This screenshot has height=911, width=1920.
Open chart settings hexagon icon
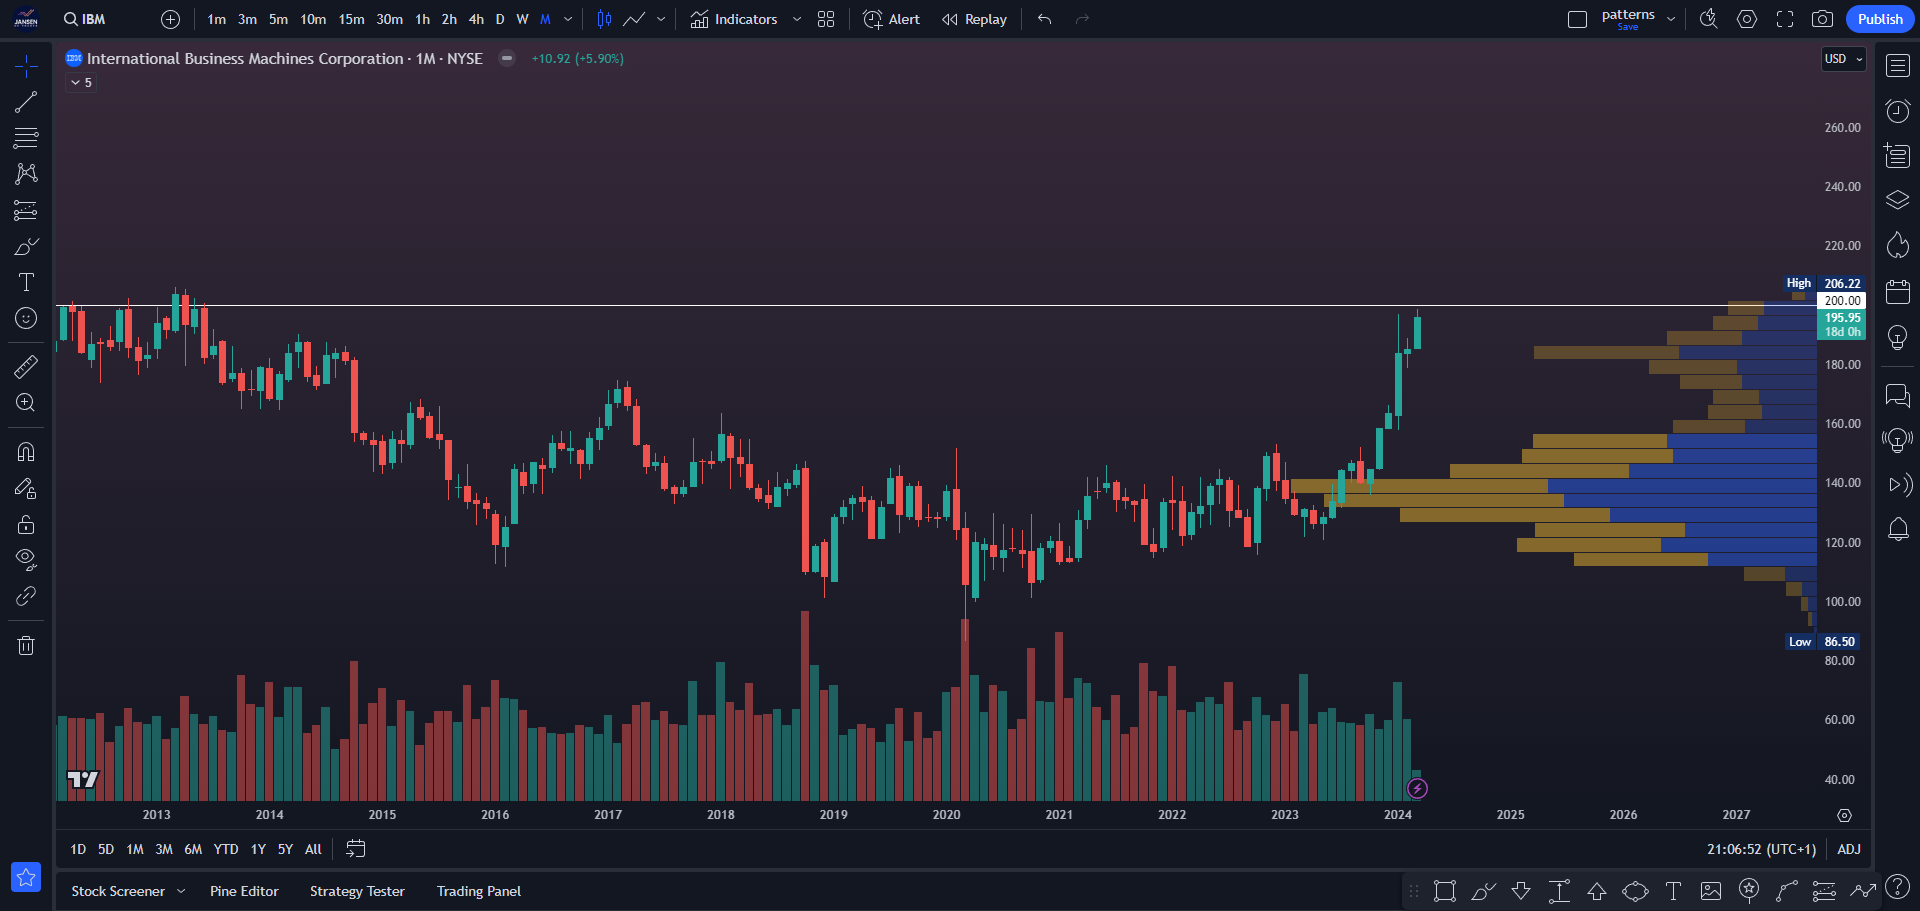point(1746,19)
